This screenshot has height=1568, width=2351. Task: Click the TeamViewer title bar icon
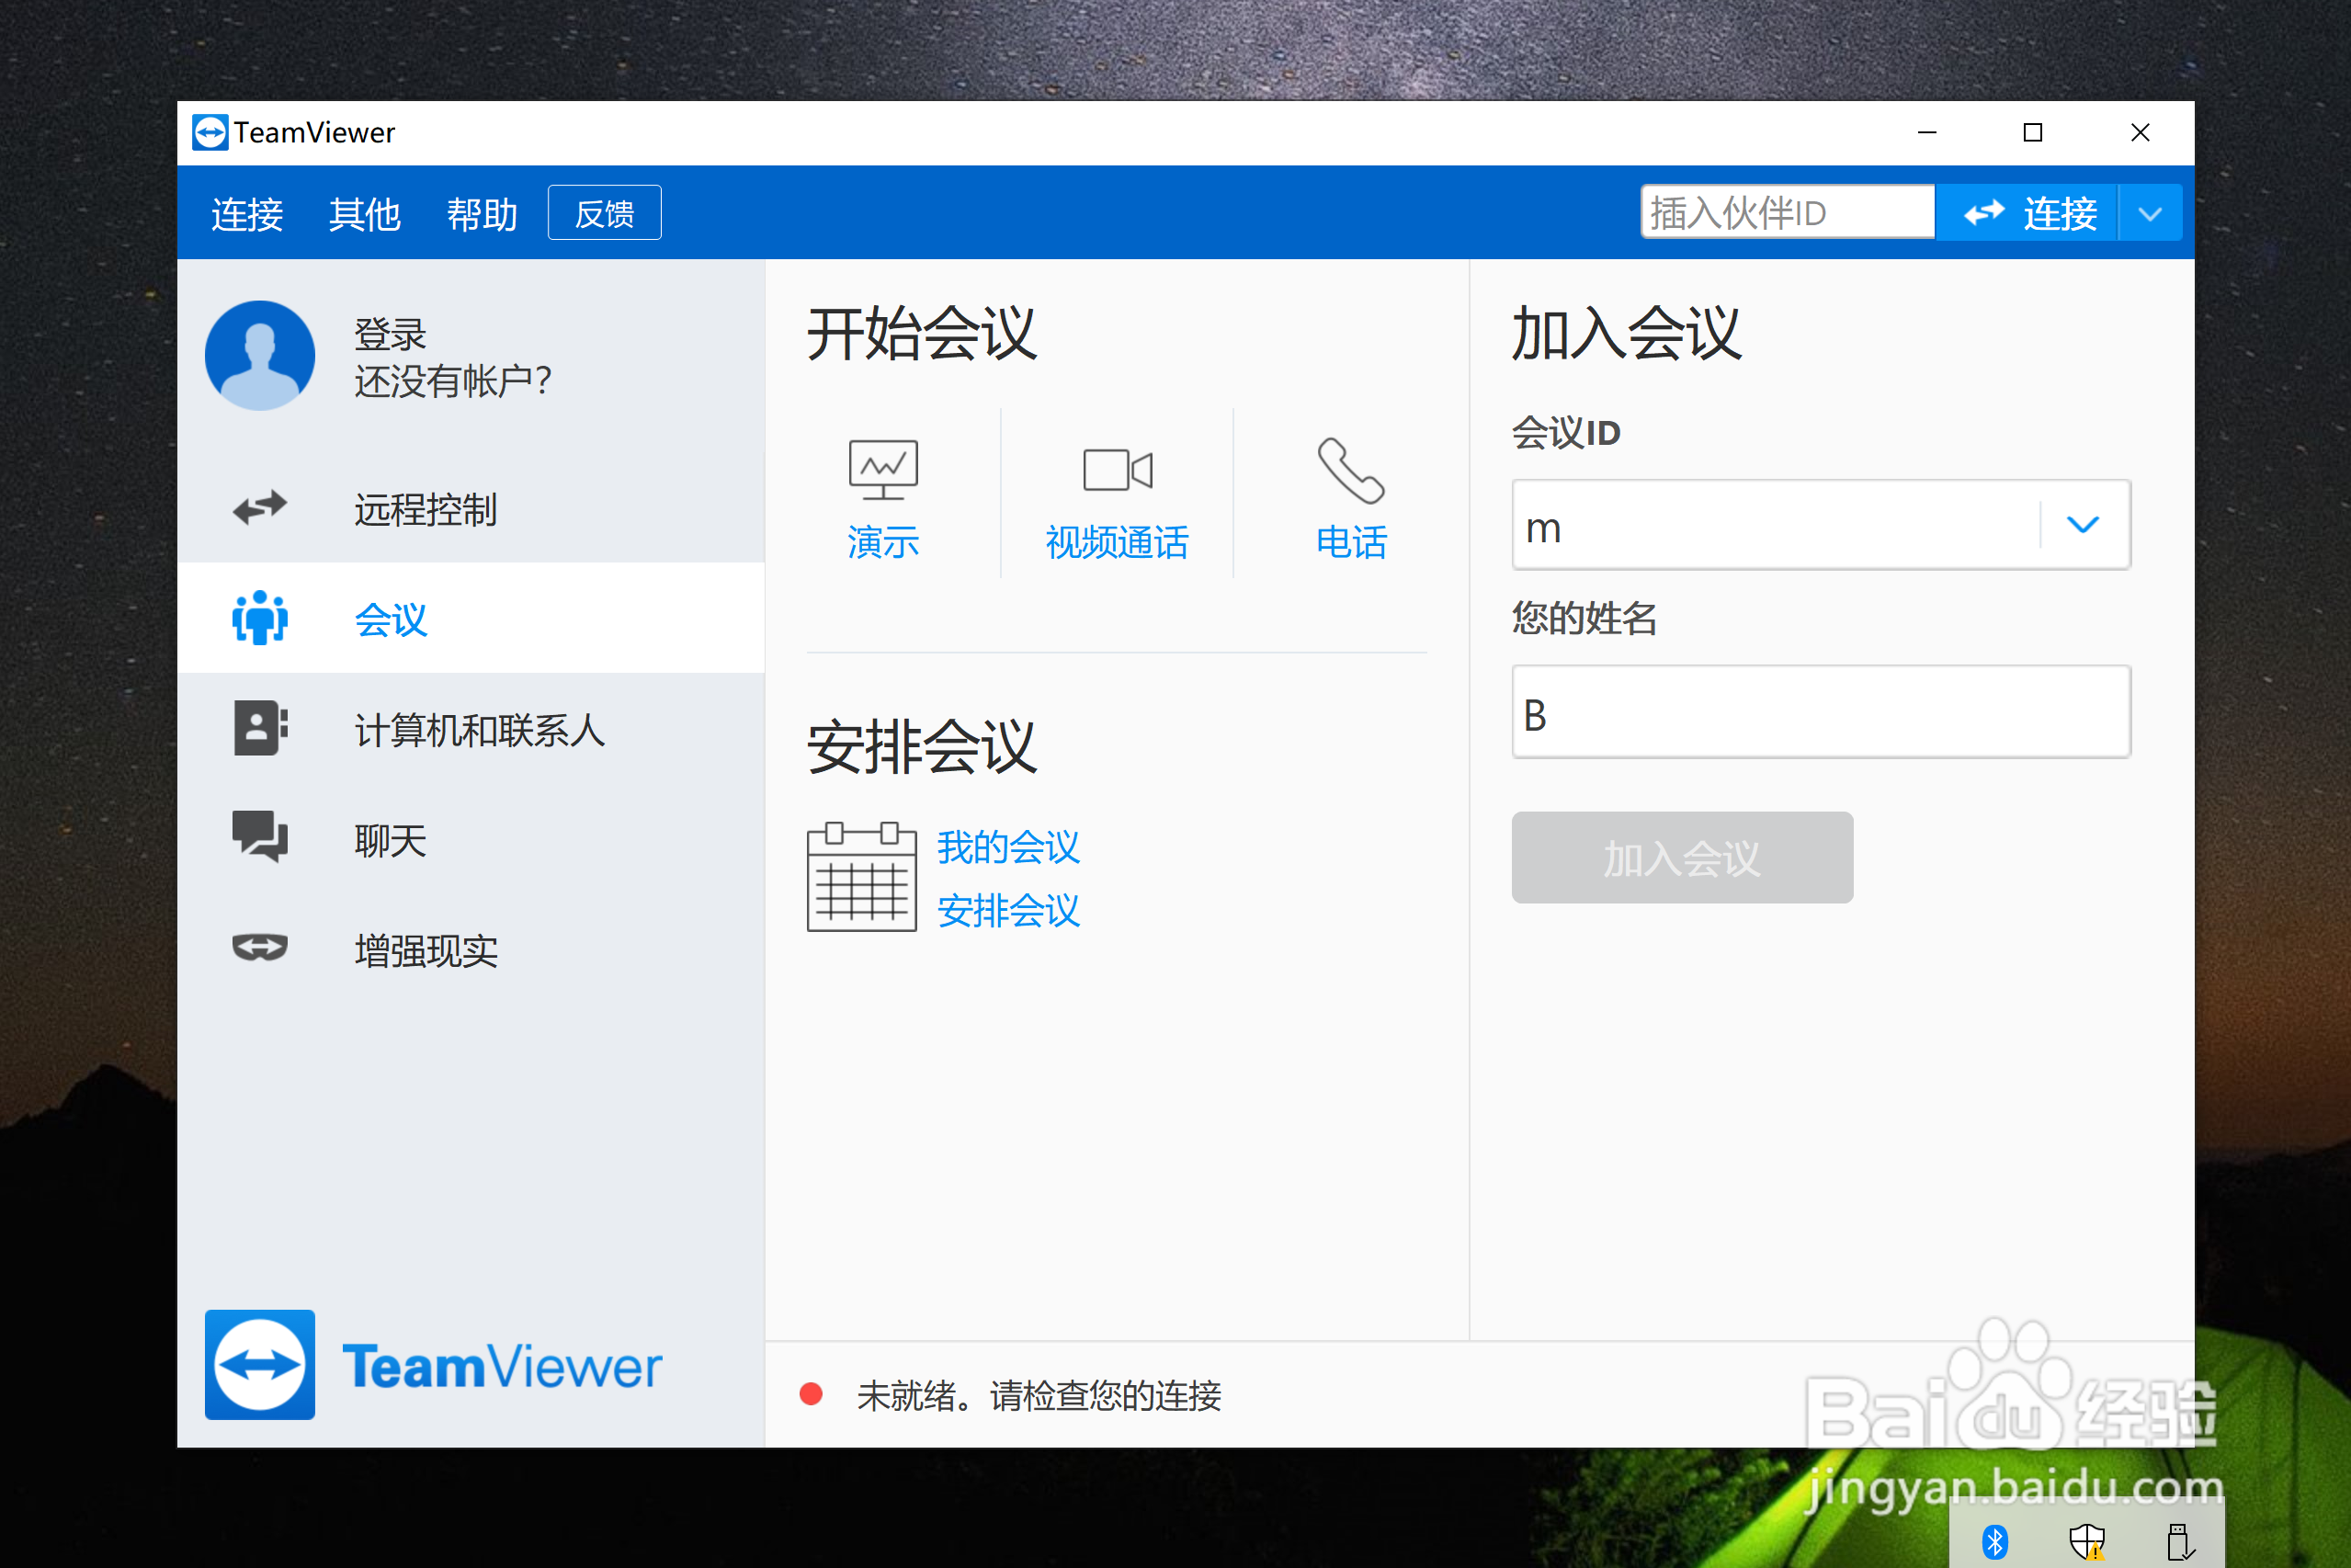tap(210, 132)
